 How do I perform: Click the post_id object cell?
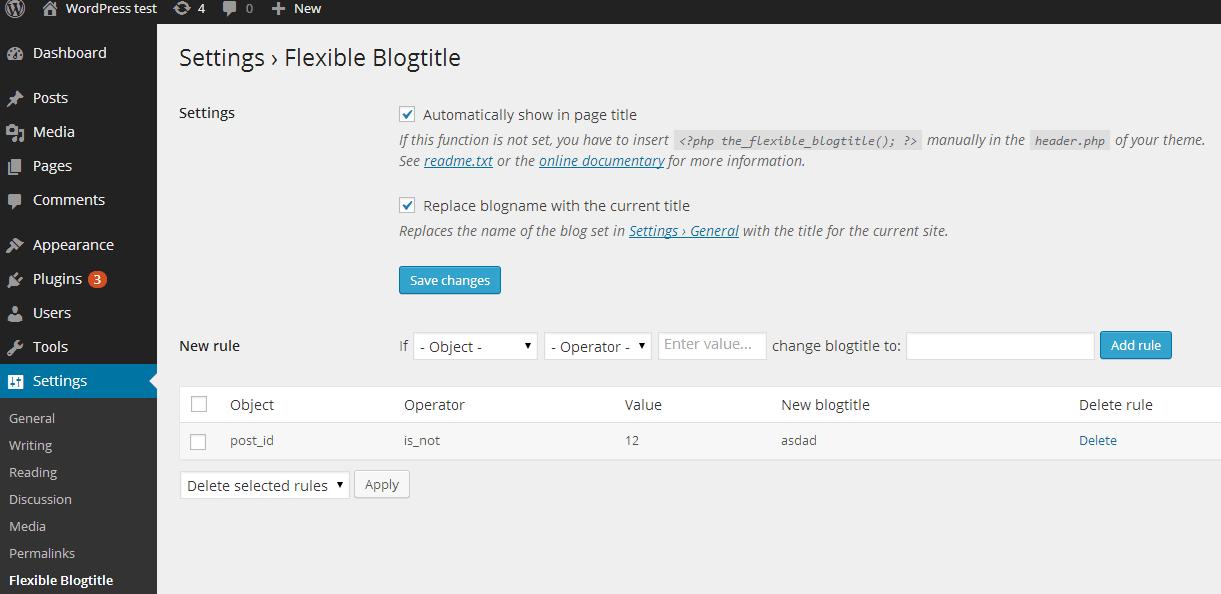(252, 440)
